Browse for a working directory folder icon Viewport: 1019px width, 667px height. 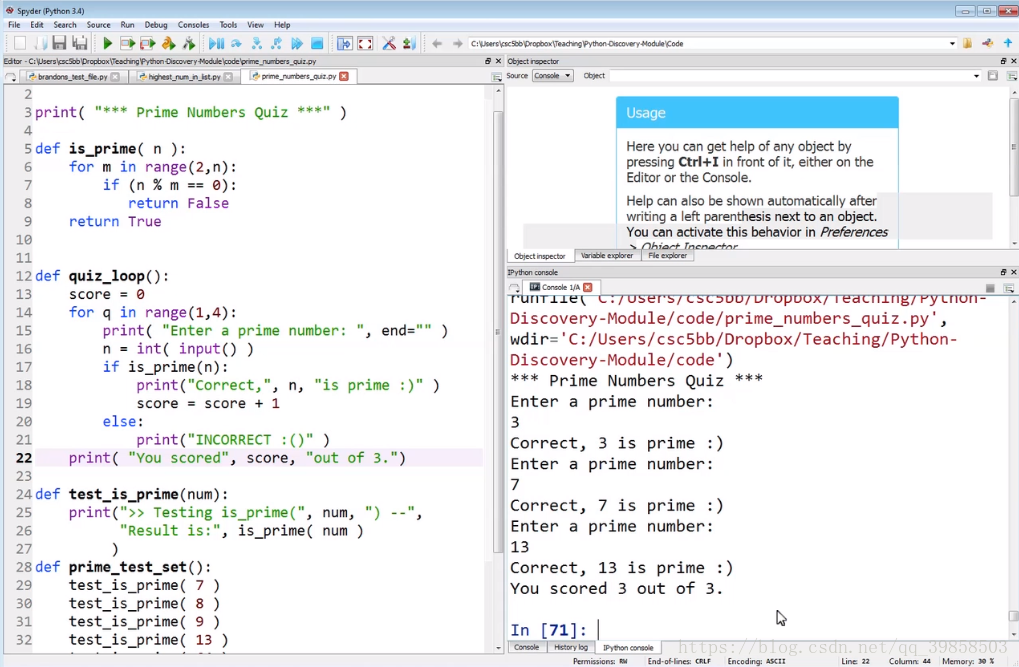click(968, 44)
